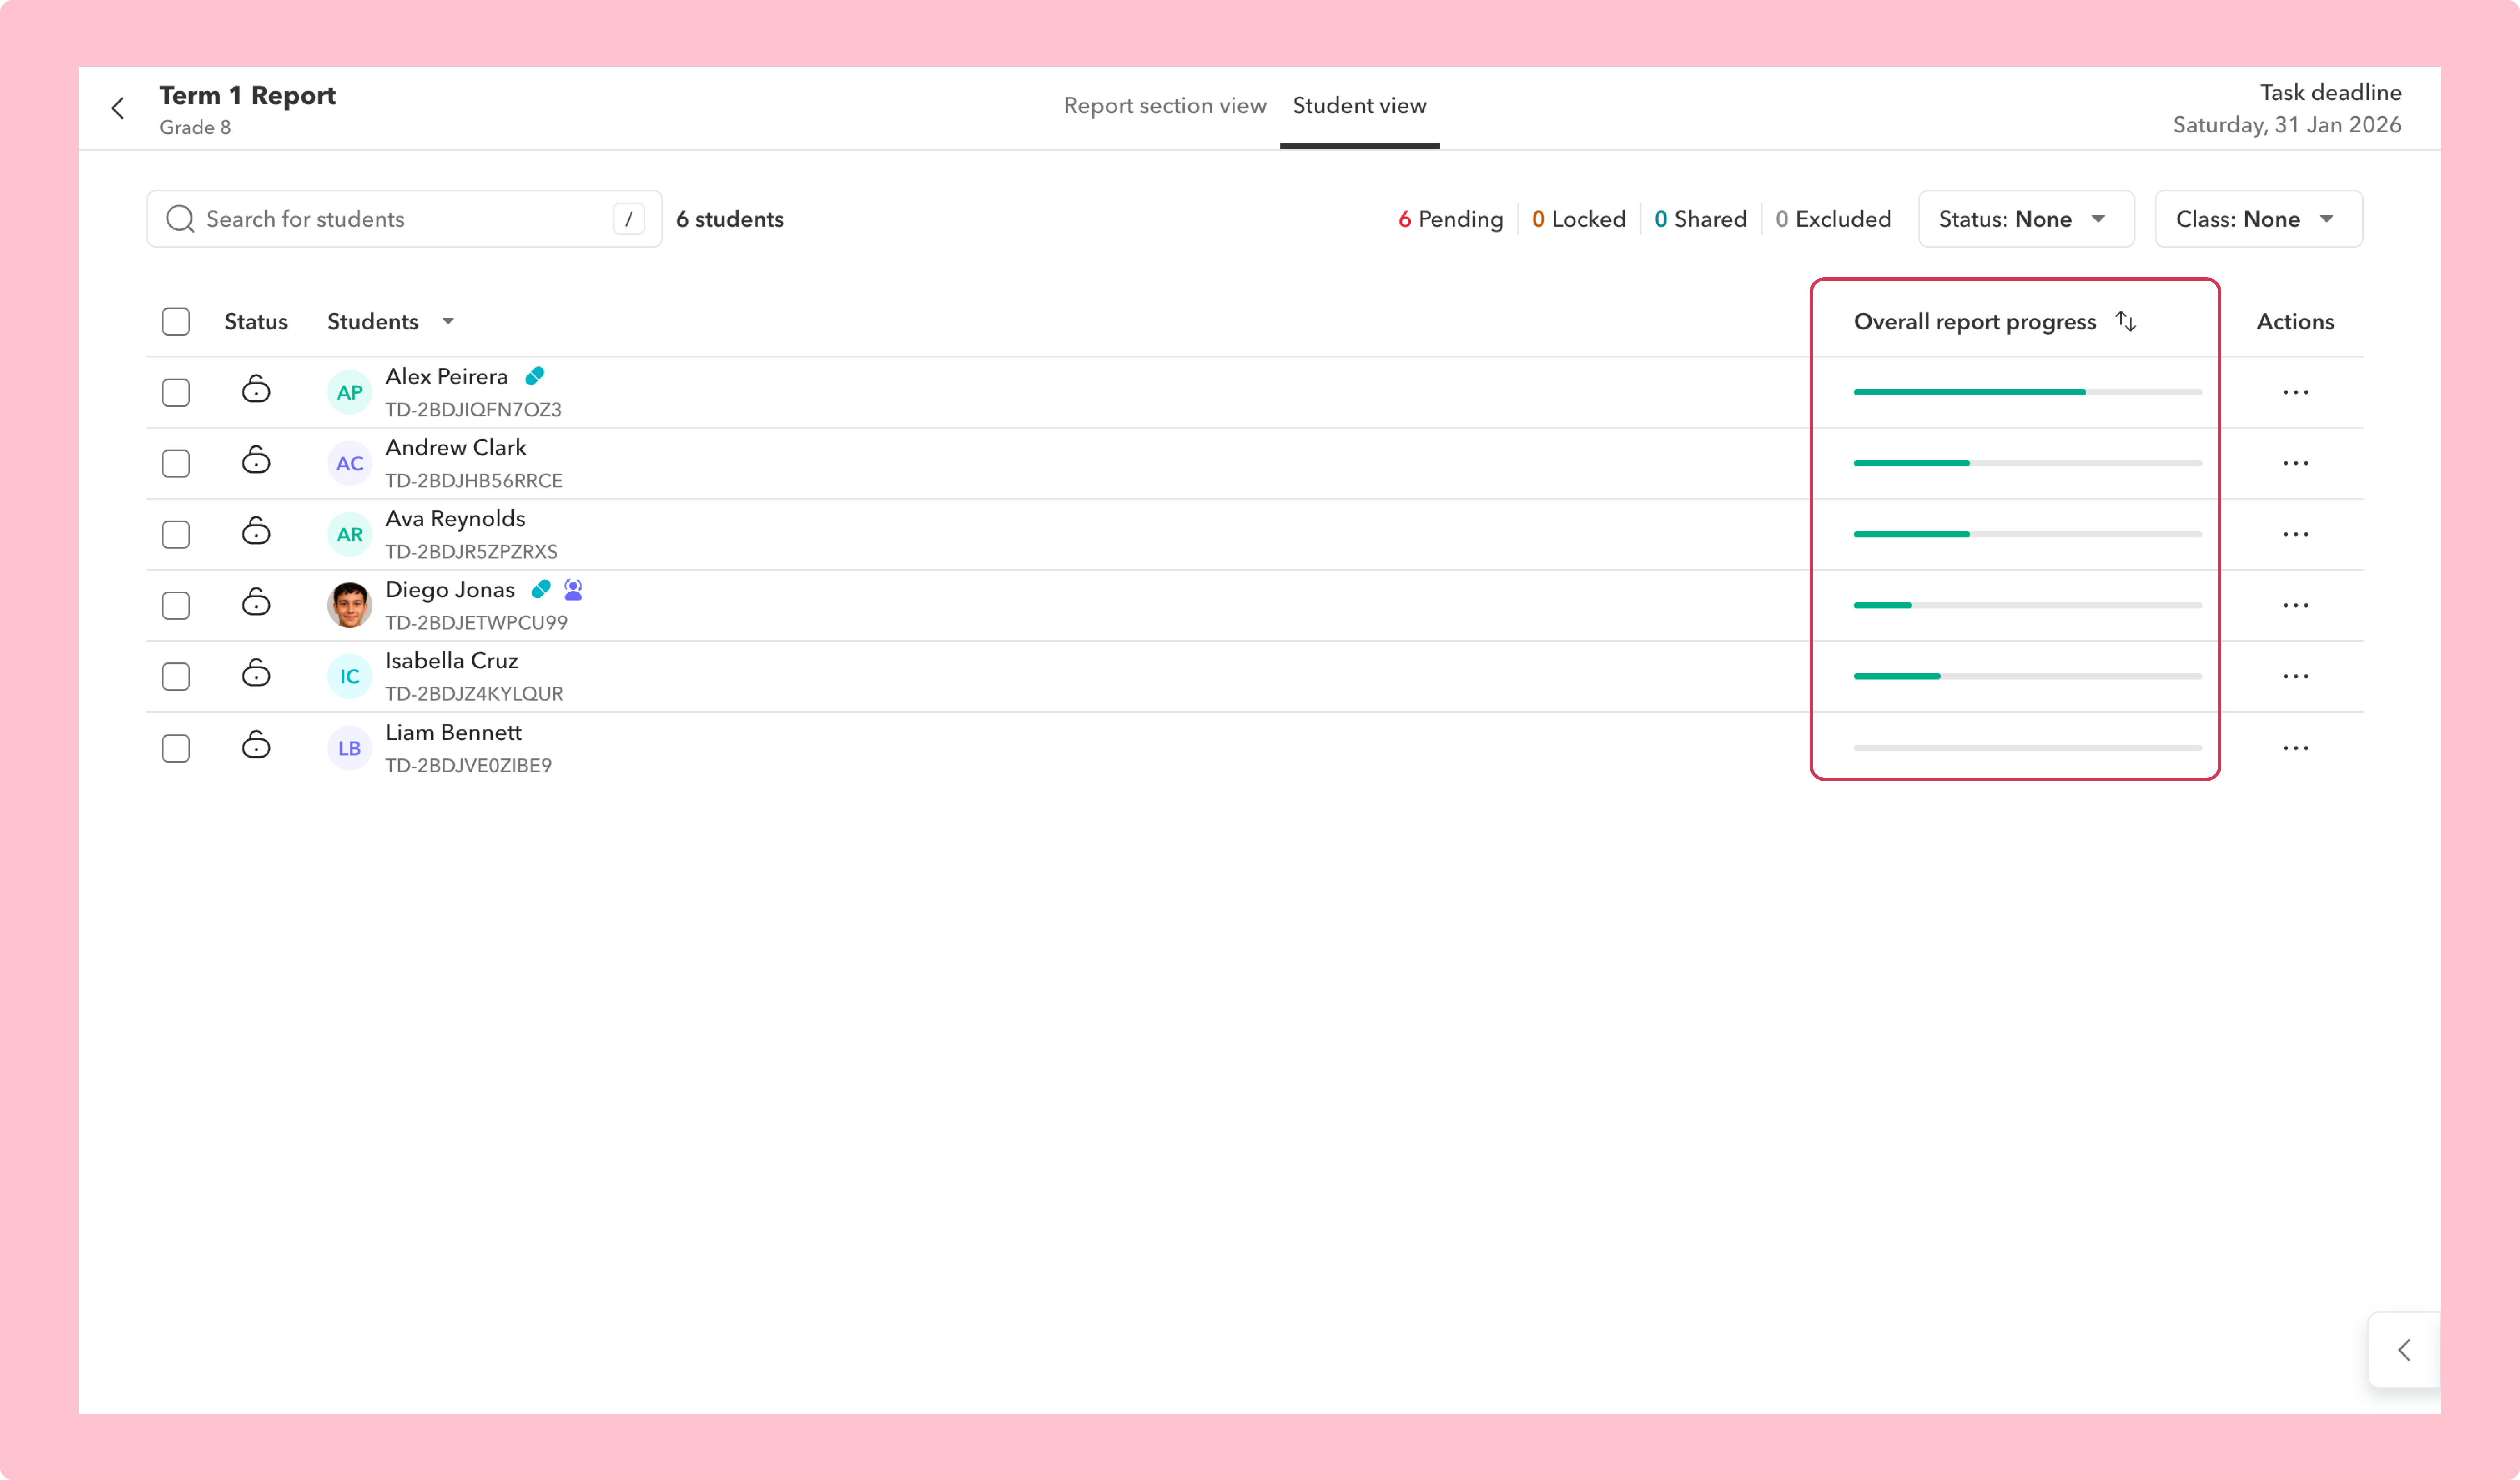Viewport: 2520px width, 1480px height.
Task: Select the checkbox for Isabella Cruz
Action: pyautogui.click(x=176, y=676)
